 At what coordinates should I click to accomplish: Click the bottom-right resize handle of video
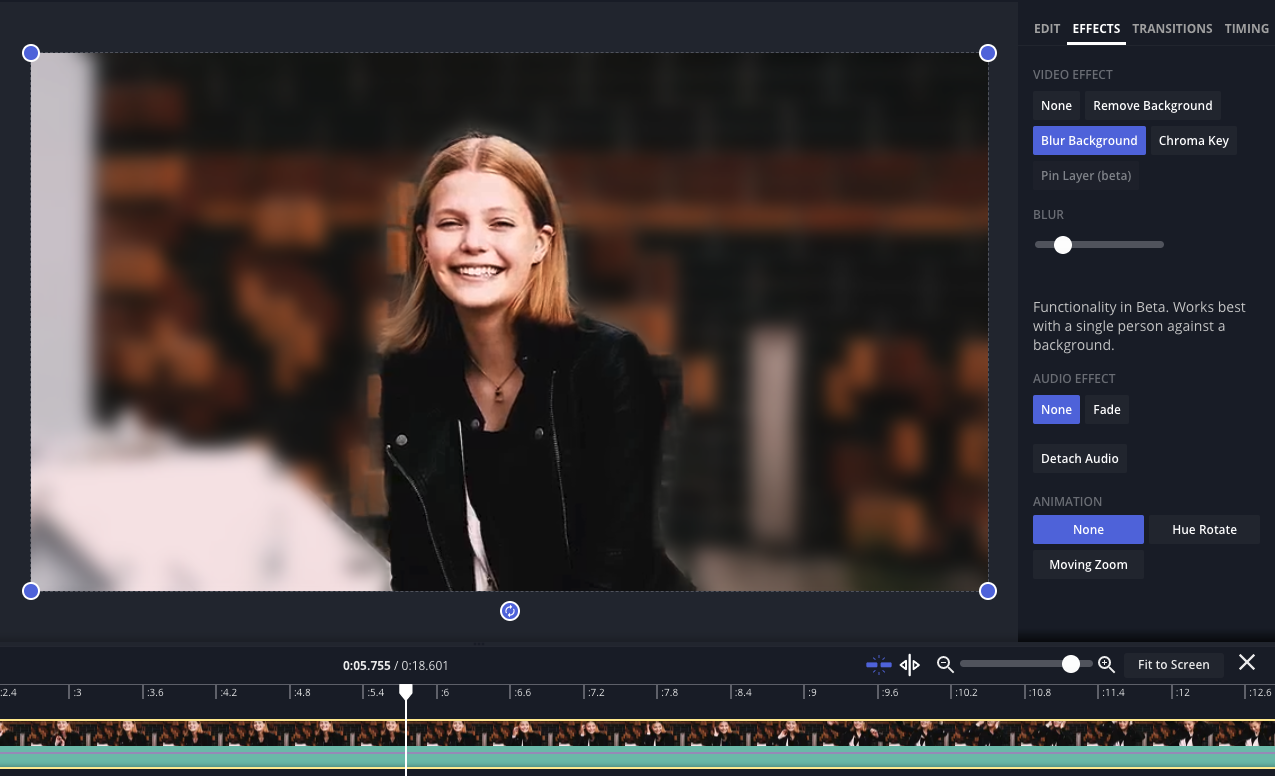(988, 591)
